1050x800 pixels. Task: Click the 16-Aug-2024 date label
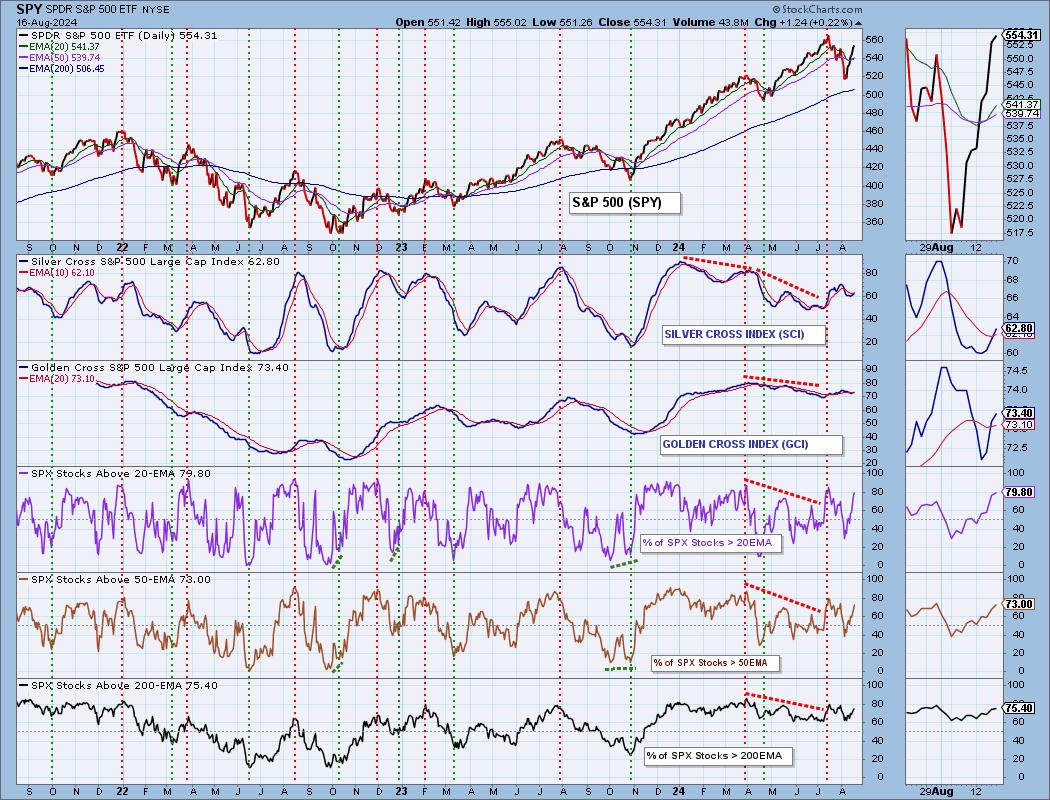[45, 21]
